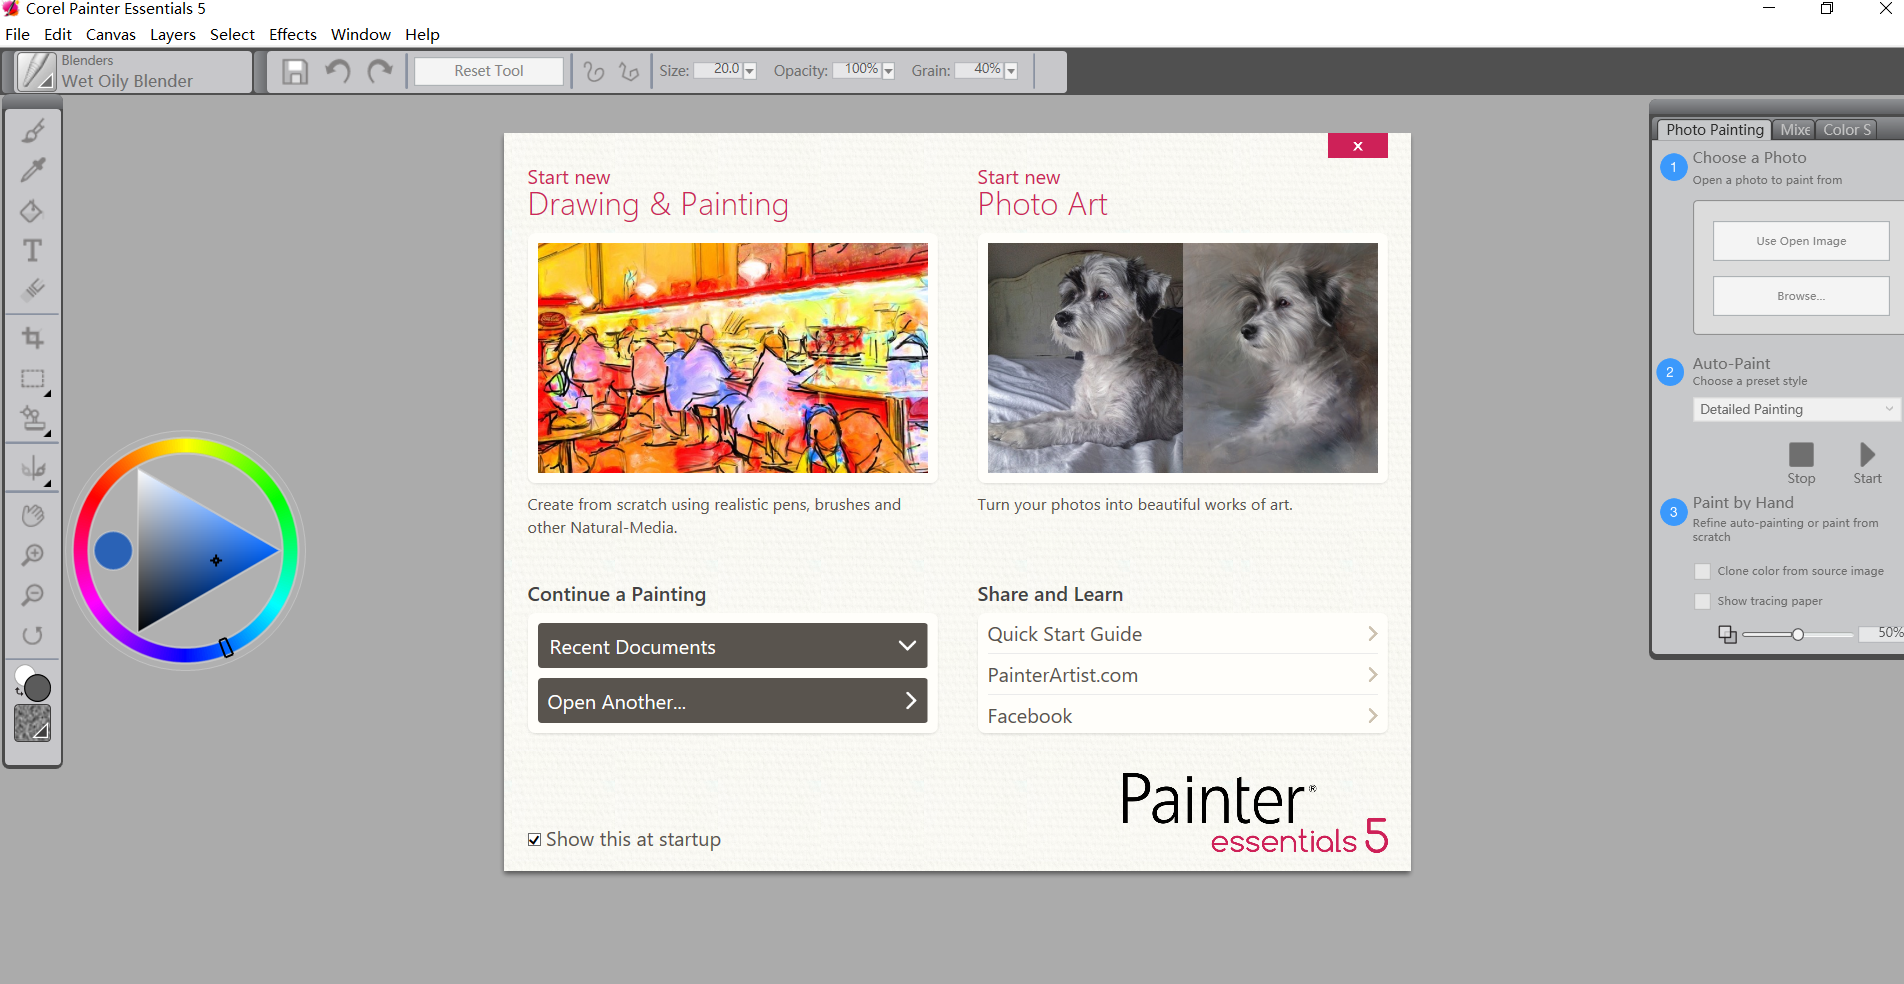Open the Size slider dropdown arrow
Viewport: 1904px width, 984px height.
click(750, 71)
